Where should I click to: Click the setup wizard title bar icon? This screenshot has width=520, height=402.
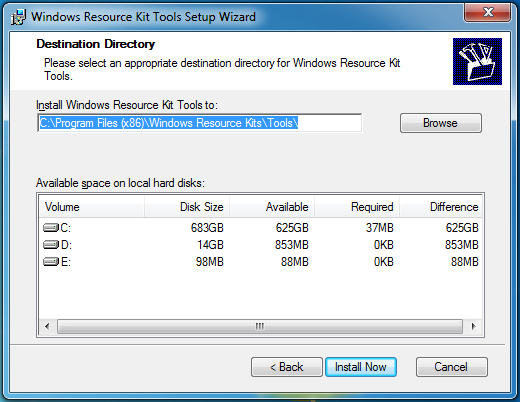pos(18,17)
